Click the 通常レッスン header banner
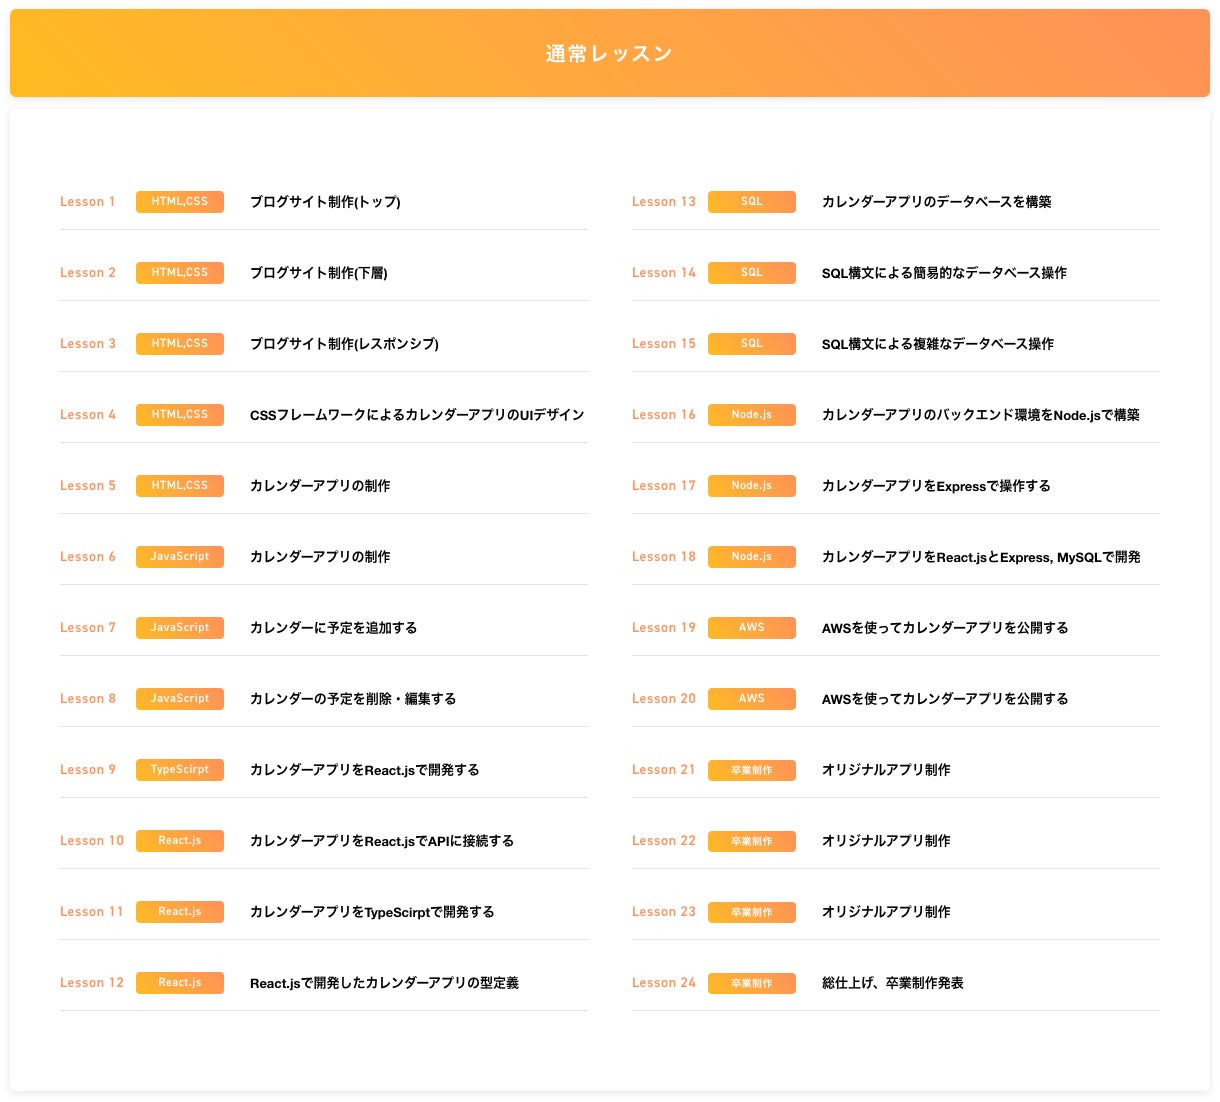This screenshot has width=1220, height=1102. coord(609,54)
